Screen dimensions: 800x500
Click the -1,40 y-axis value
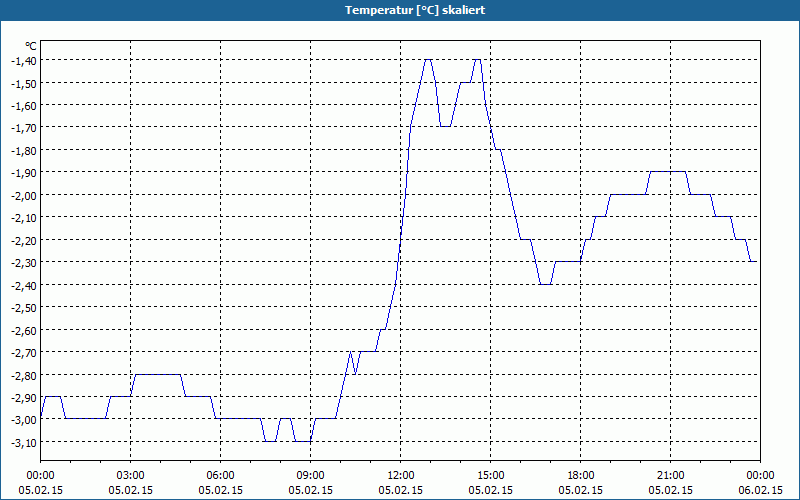[24, 60]
